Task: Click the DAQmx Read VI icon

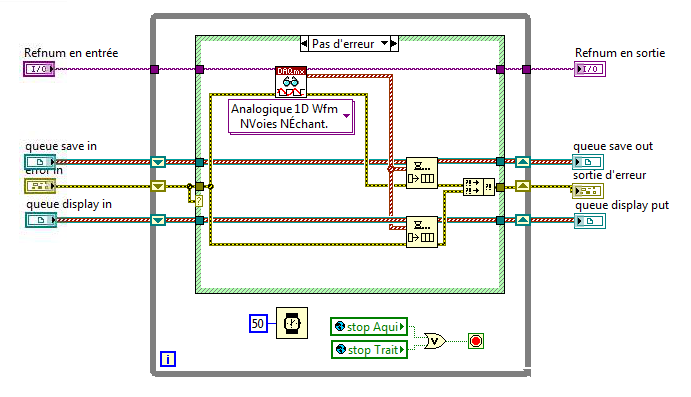Action: [291, 82]
